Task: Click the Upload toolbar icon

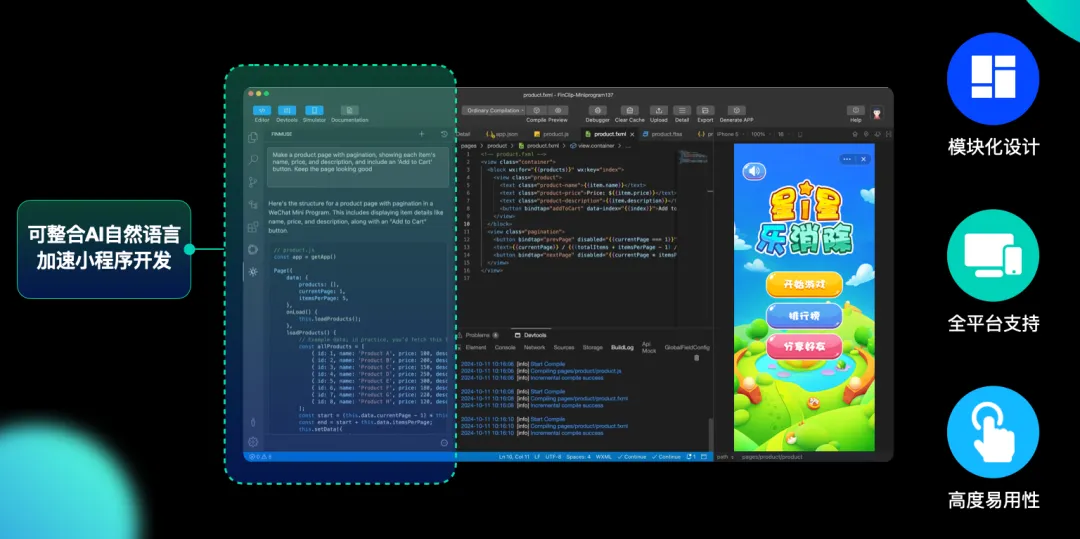Action: [659, 111]
